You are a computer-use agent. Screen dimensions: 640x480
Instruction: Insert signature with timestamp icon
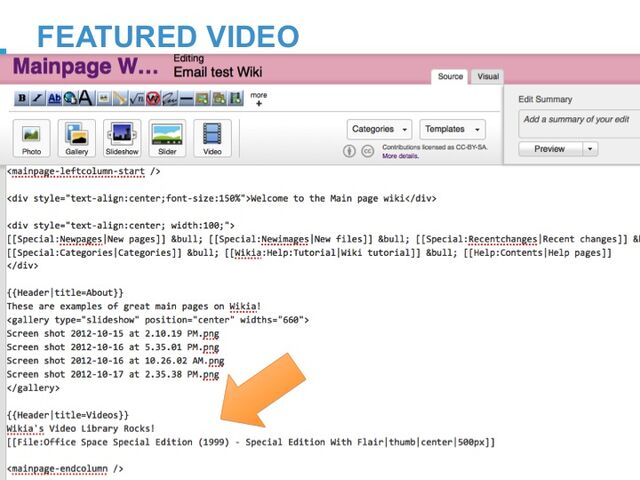click(169, 98)
